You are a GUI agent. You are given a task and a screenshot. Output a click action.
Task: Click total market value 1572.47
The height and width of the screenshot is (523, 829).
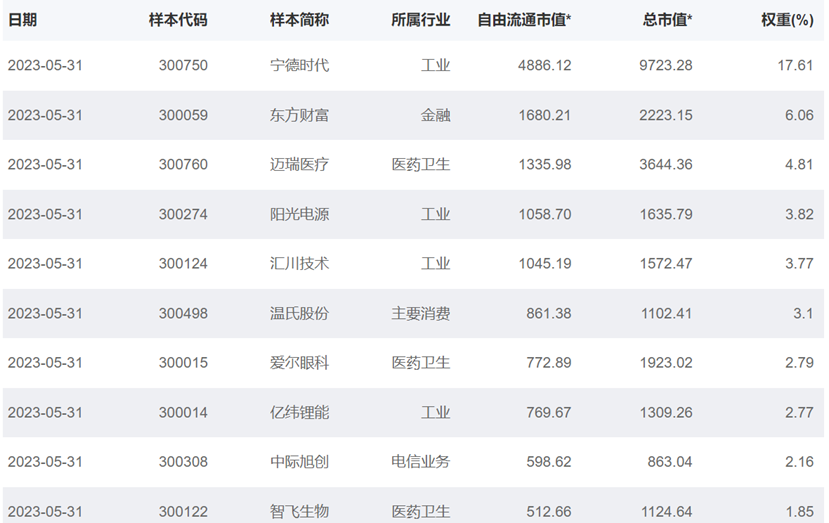666,263
